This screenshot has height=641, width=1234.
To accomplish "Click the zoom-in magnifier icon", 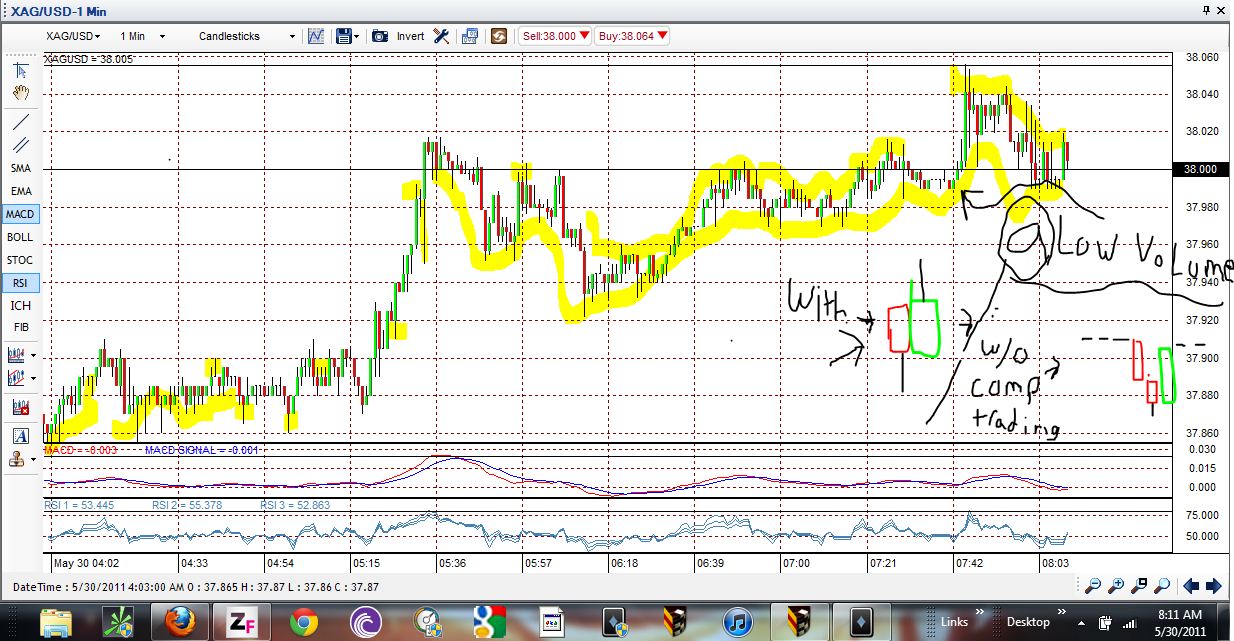I will tap(1117, 585).
